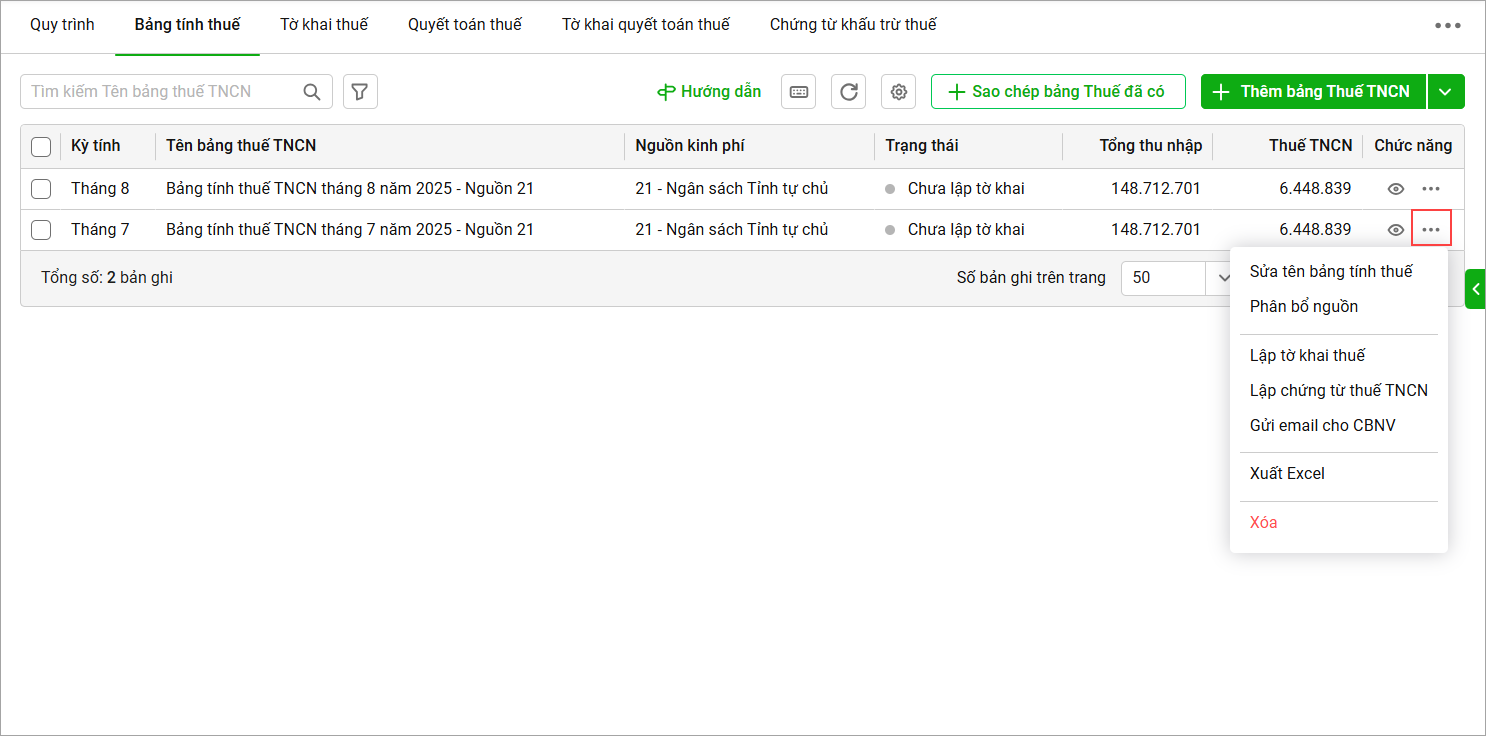View Tháng 8 tax table eye icon
1486x736 pixels.
[x=1396, y=189]
